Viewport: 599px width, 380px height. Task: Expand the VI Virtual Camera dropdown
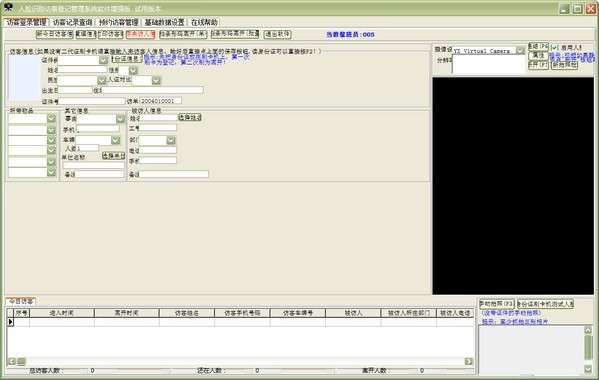520,50
